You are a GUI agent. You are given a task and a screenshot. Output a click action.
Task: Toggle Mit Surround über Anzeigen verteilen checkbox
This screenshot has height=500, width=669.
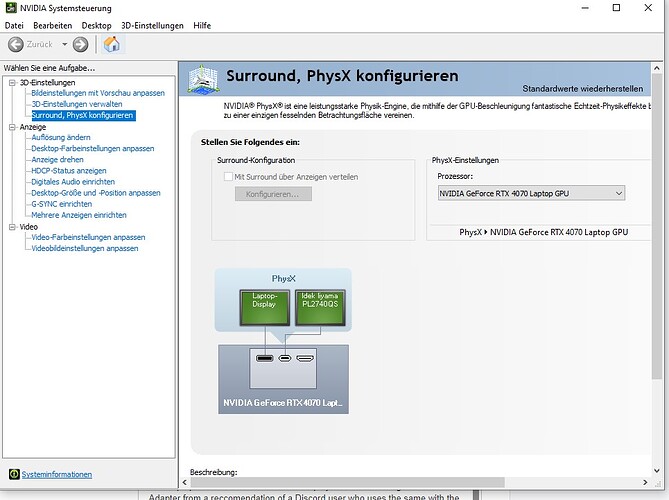[x=228, y=177]
